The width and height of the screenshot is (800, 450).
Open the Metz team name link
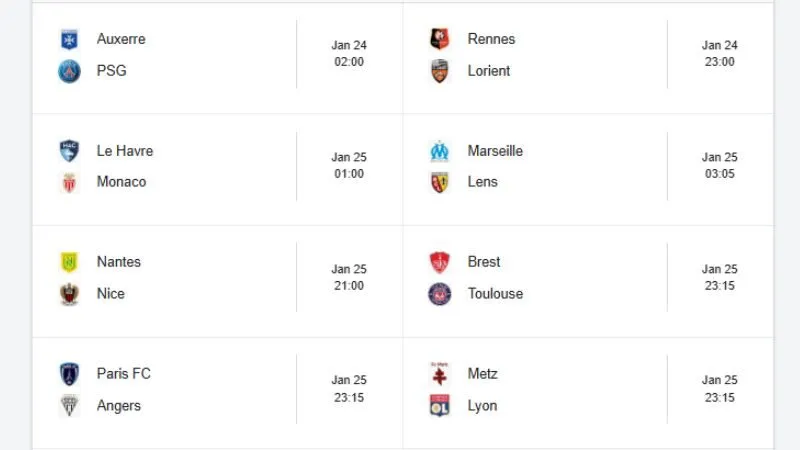click(x=482, y=374)
